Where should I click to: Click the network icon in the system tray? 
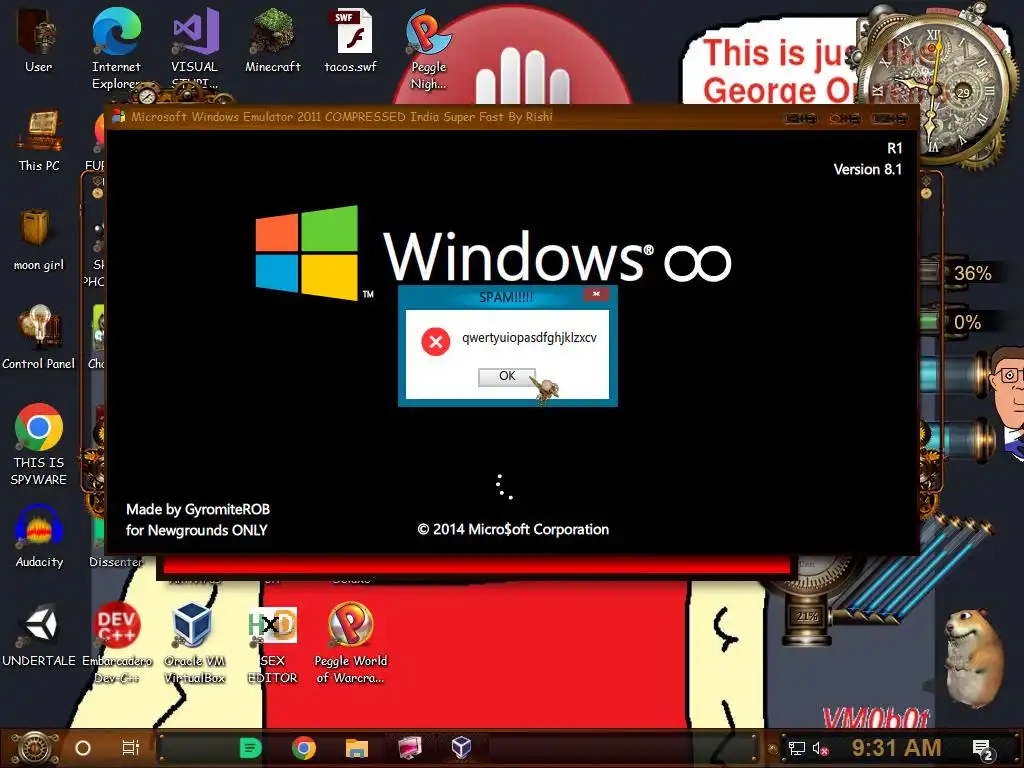coord(796,748)
